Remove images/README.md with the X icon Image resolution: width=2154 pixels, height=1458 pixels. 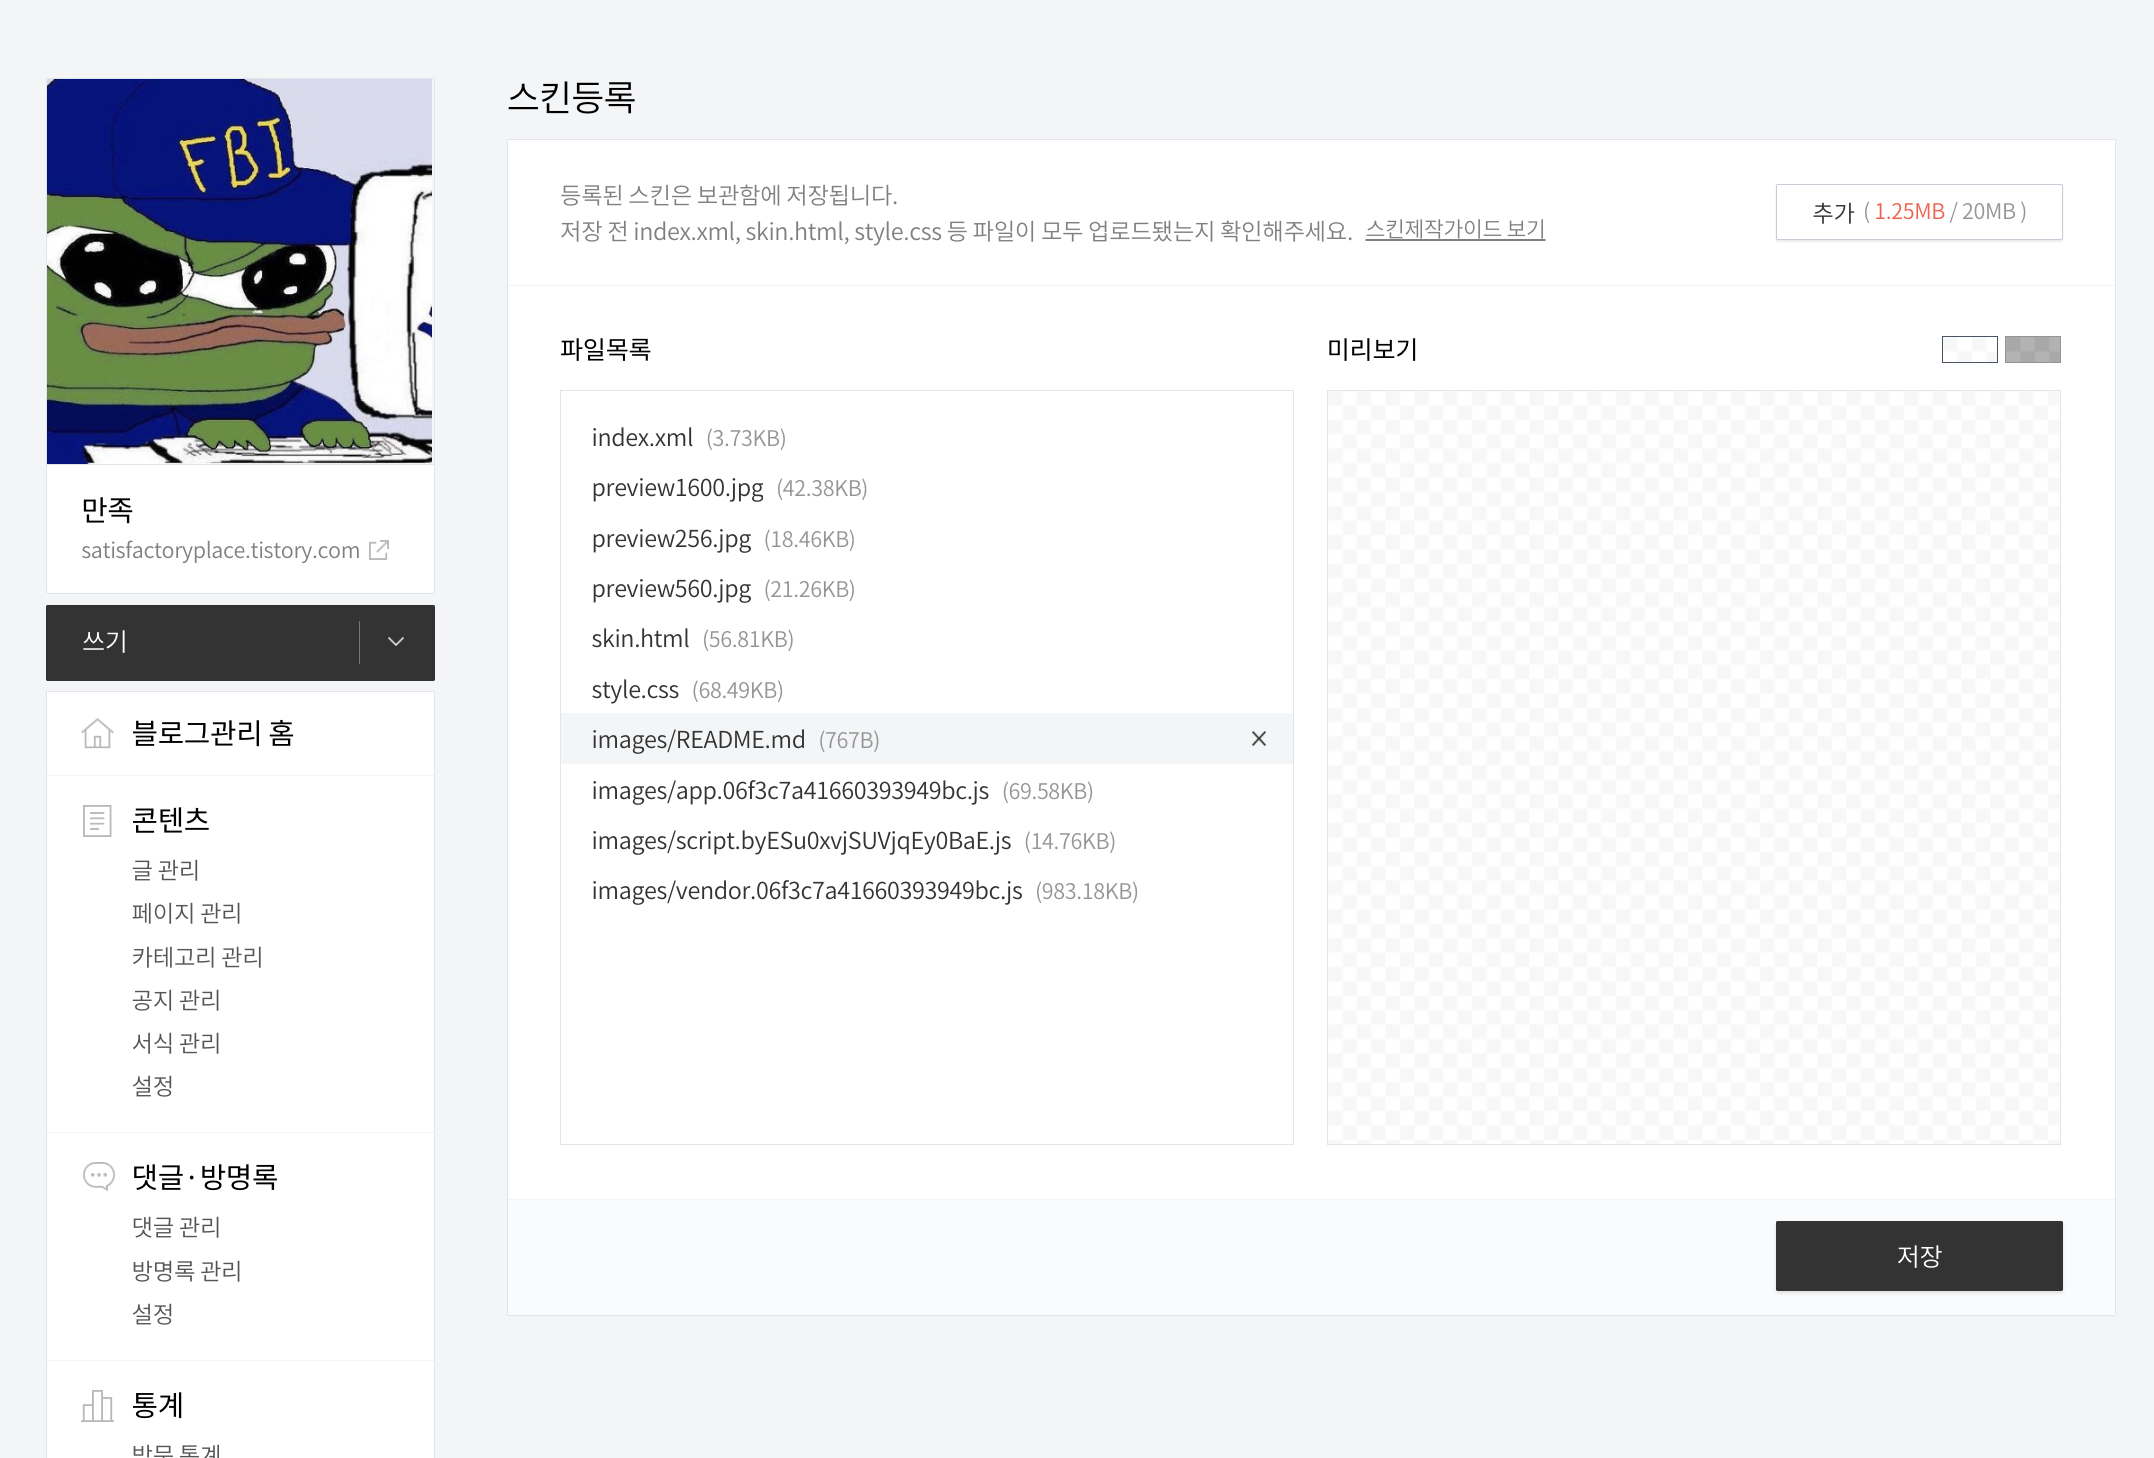pos(1258,739)
